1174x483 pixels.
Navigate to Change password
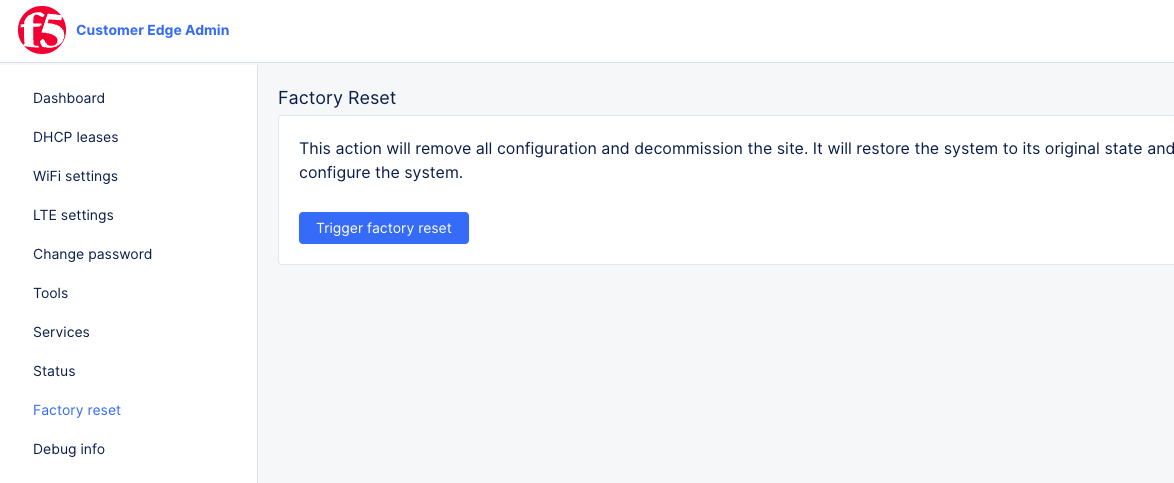(92, 254)
